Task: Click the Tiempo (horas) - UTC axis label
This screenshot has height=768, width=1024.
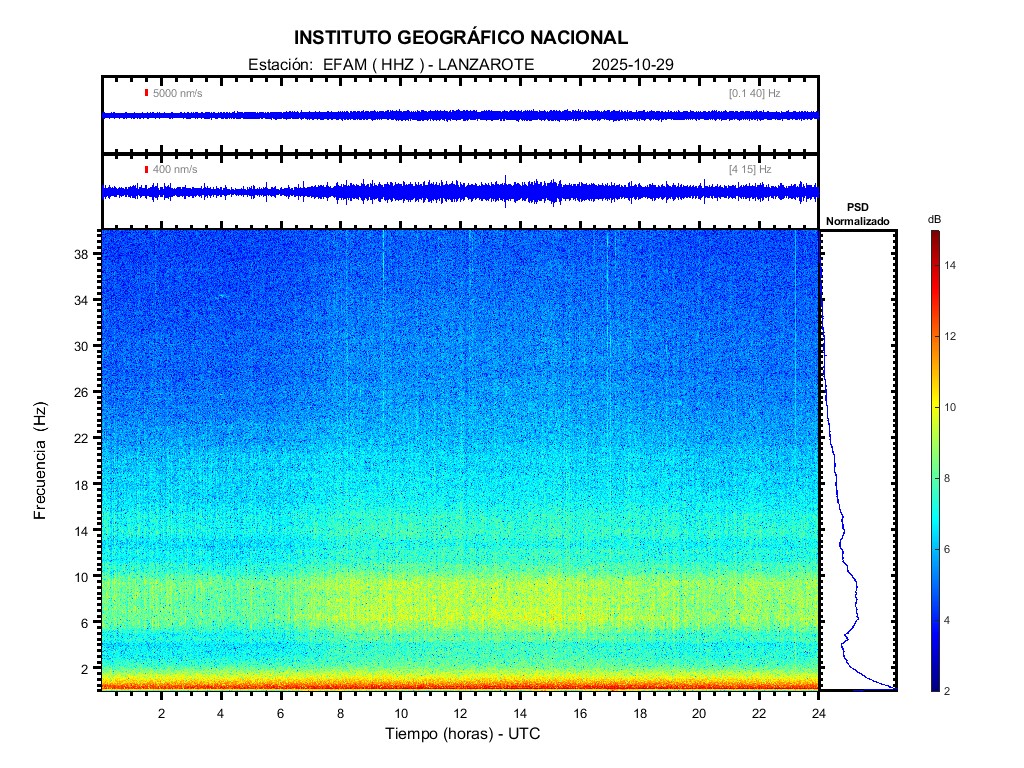Action: [463, 734]
